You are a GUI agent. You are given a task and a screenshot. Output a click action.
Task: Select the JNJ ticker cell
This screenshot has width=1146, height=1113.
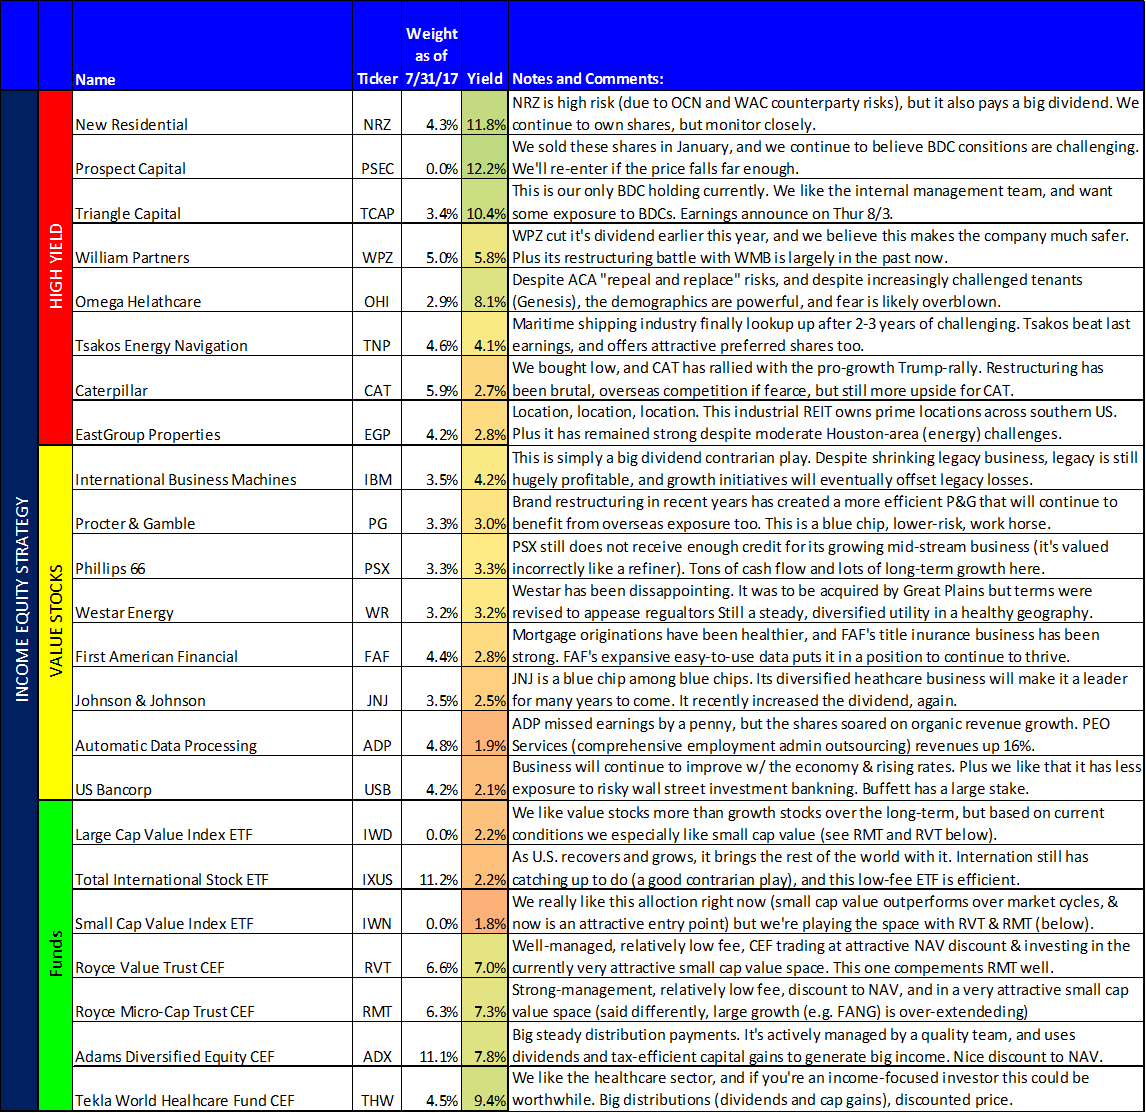(377, 689)
